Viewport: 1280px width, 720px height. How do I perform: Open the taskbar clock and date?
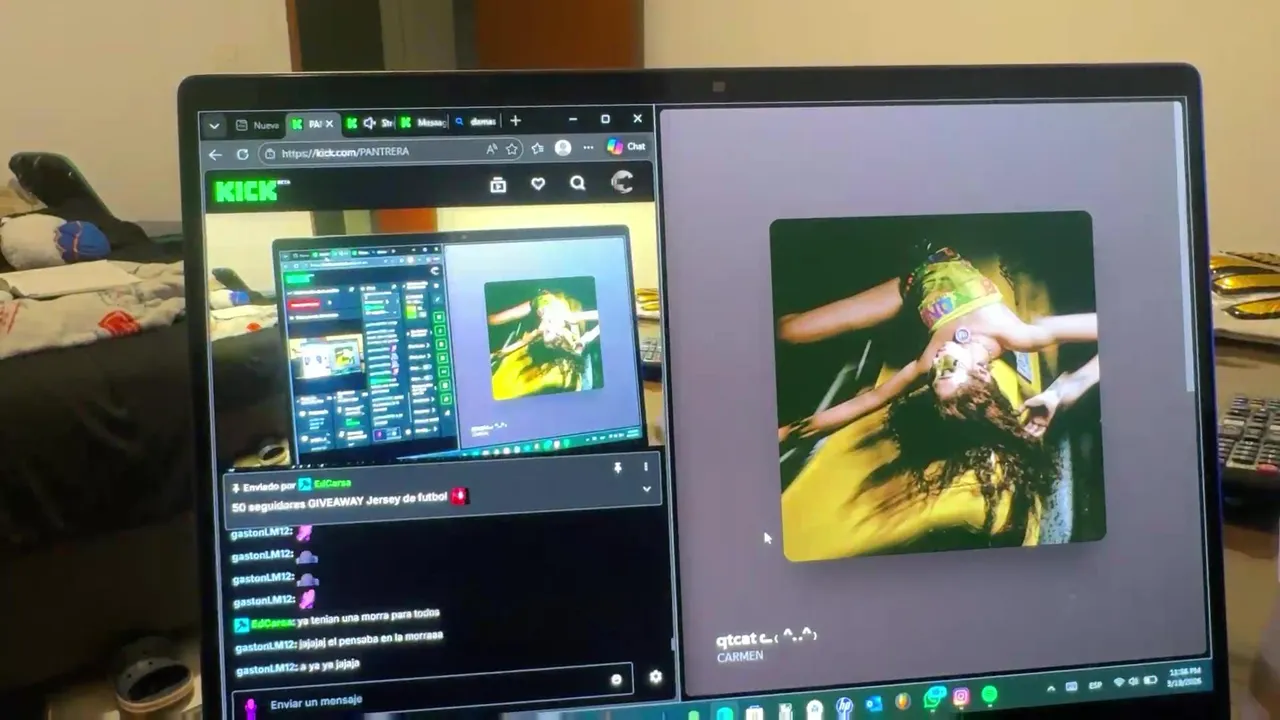1186,677
